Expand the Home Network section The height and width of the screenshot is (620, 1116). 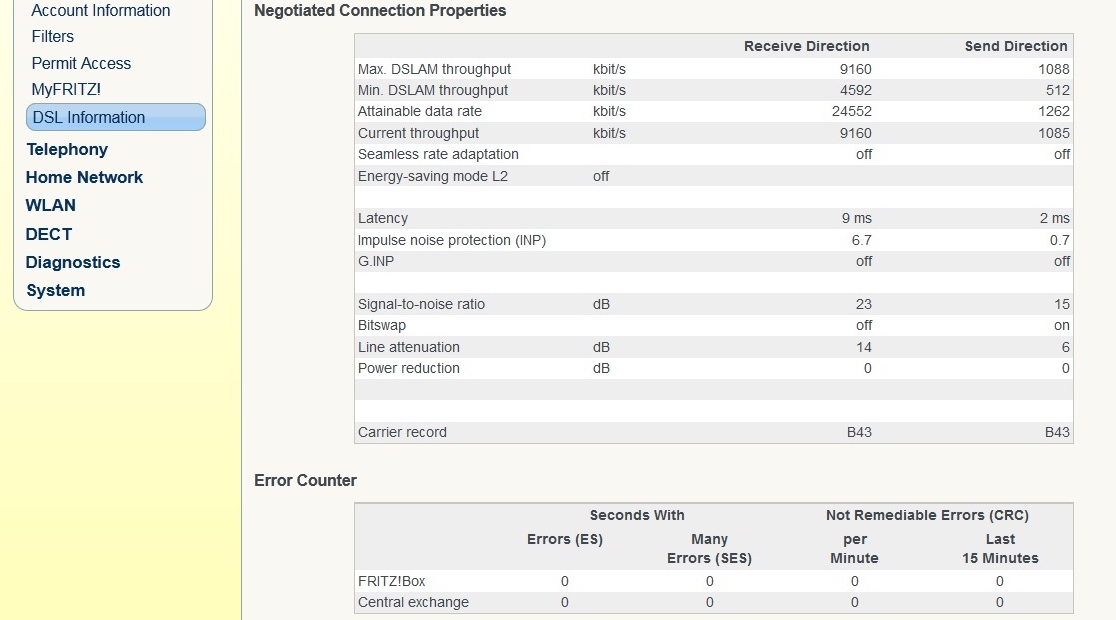tap(84, 177)
